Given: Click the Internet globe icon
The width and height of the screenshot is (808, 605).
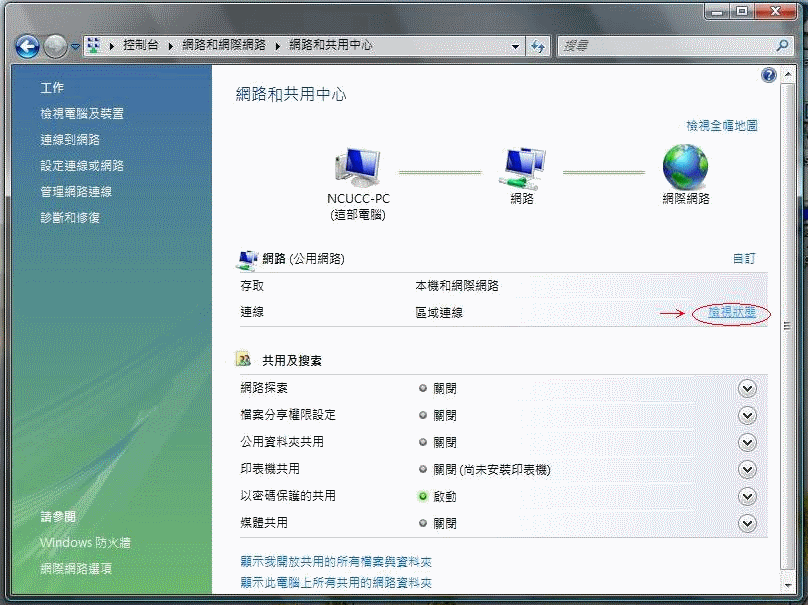Looking at the screenshot, I should point(685,166).
